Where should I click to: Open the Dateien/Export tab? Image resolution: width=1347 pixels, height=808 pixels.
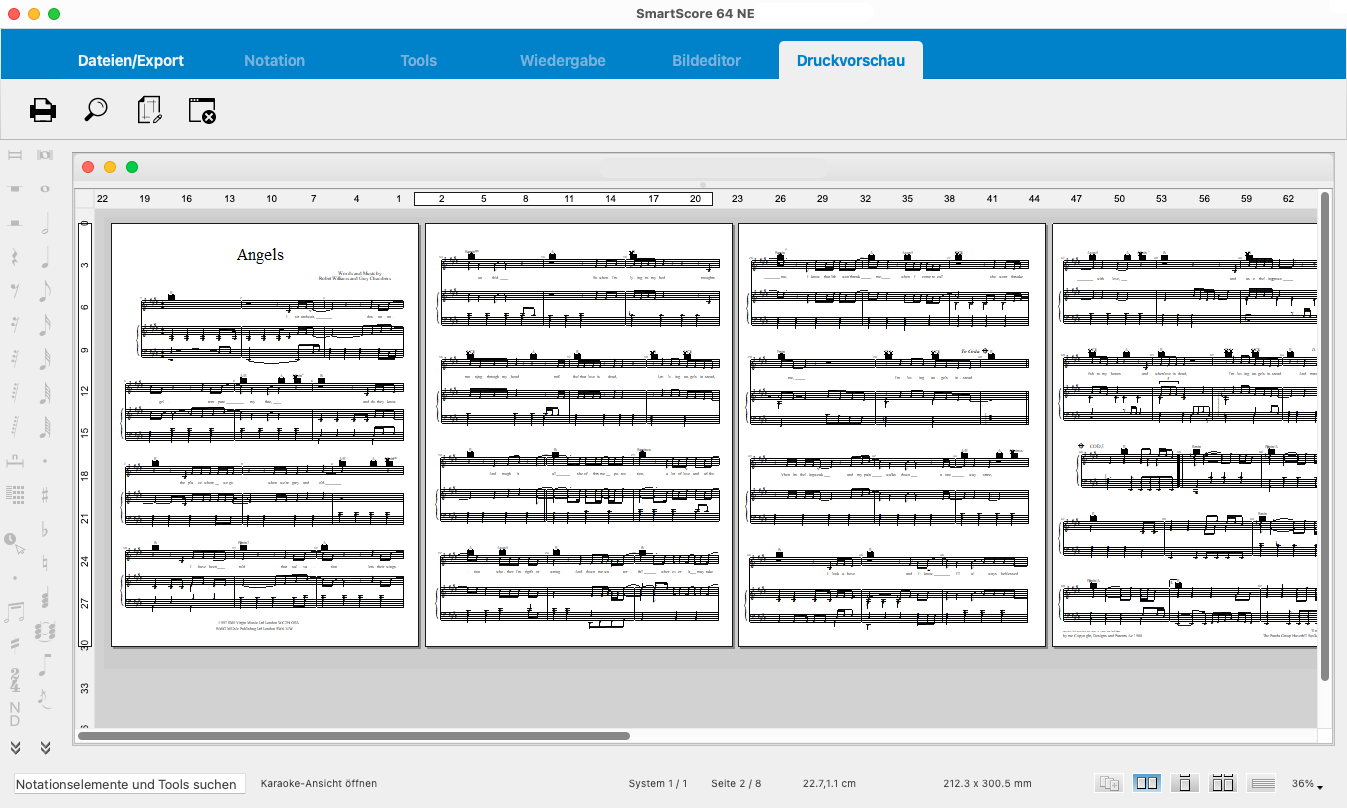(x=131, y=60)
